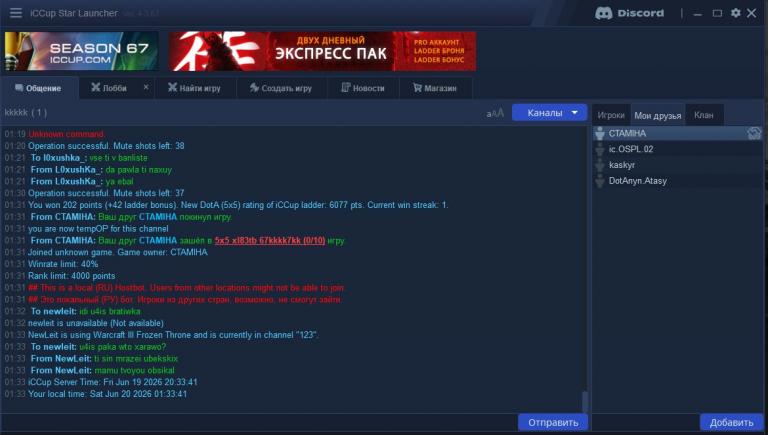The height and width of the screenshot is (435, 768).
Task: Select the Мои друзья tab
Action: point(657,116)
